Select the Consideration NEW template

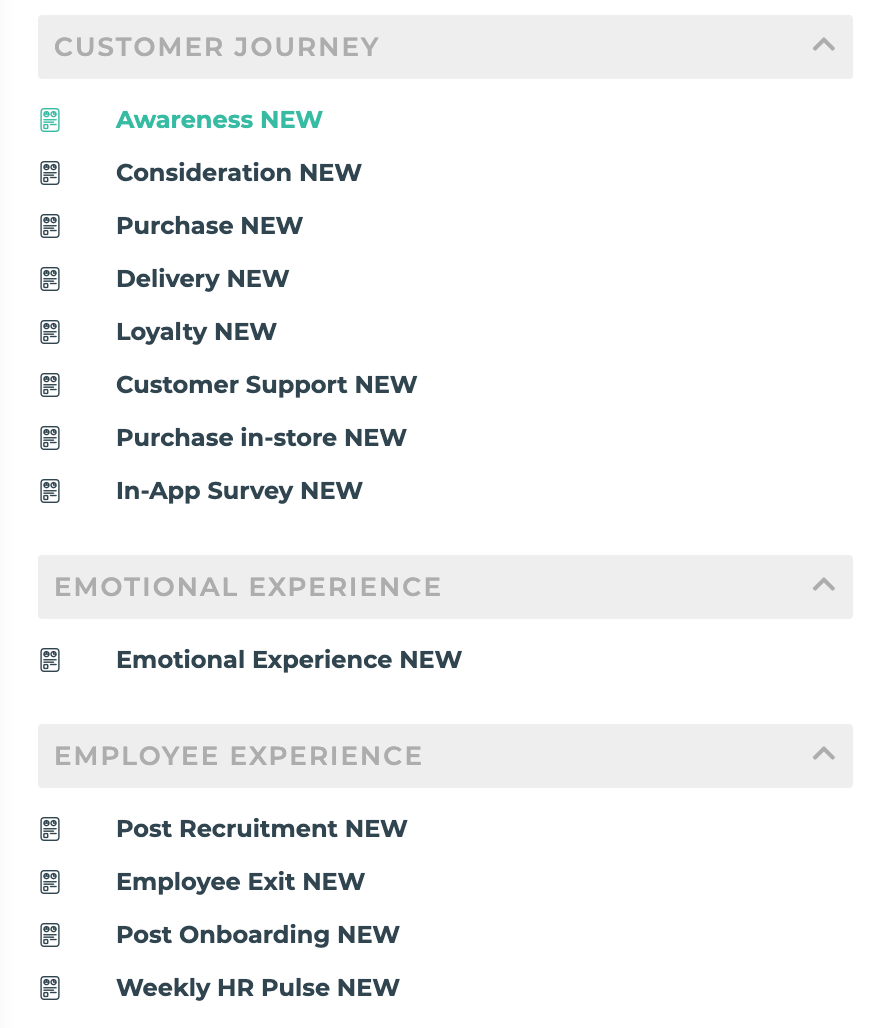coord(239,173)
